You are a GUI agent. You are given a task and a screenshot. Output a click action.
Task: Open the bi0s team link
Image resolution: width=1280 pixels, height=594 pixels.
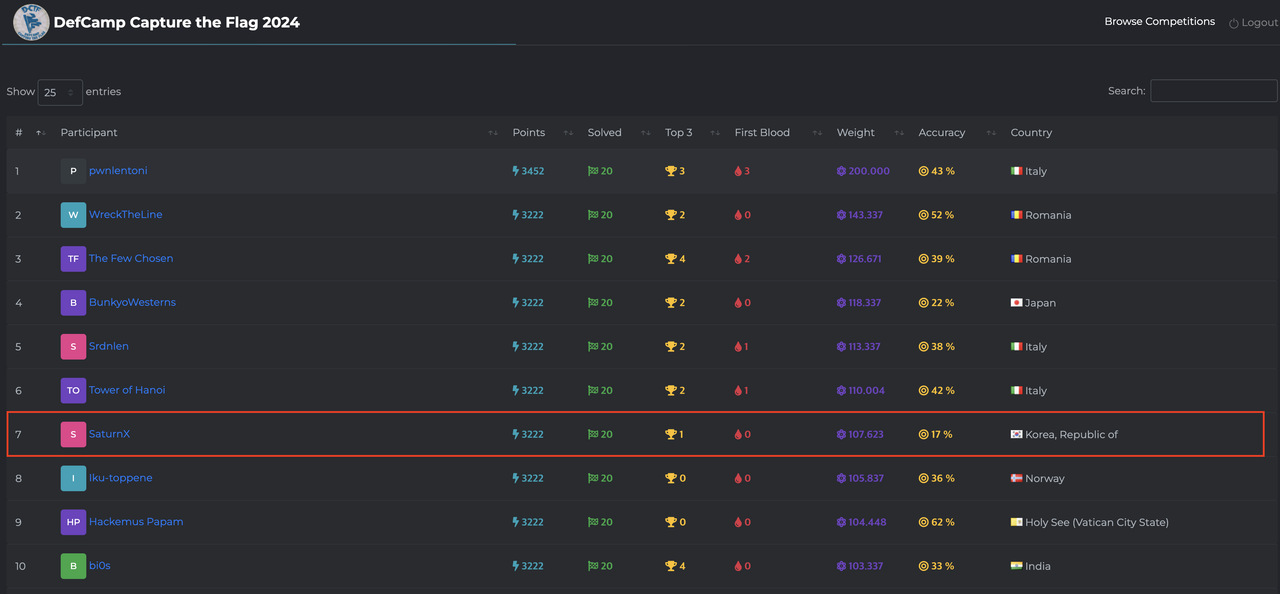click(x=100, y=566)
